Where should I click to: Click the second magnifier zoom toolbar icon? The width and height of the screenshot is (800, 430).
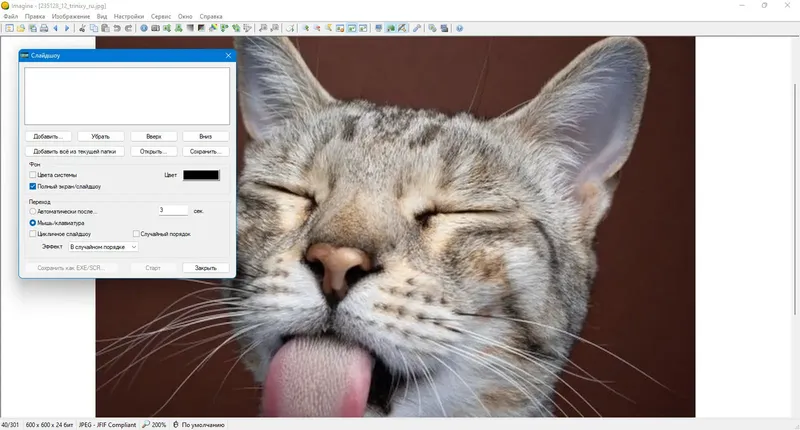(274, 28)
